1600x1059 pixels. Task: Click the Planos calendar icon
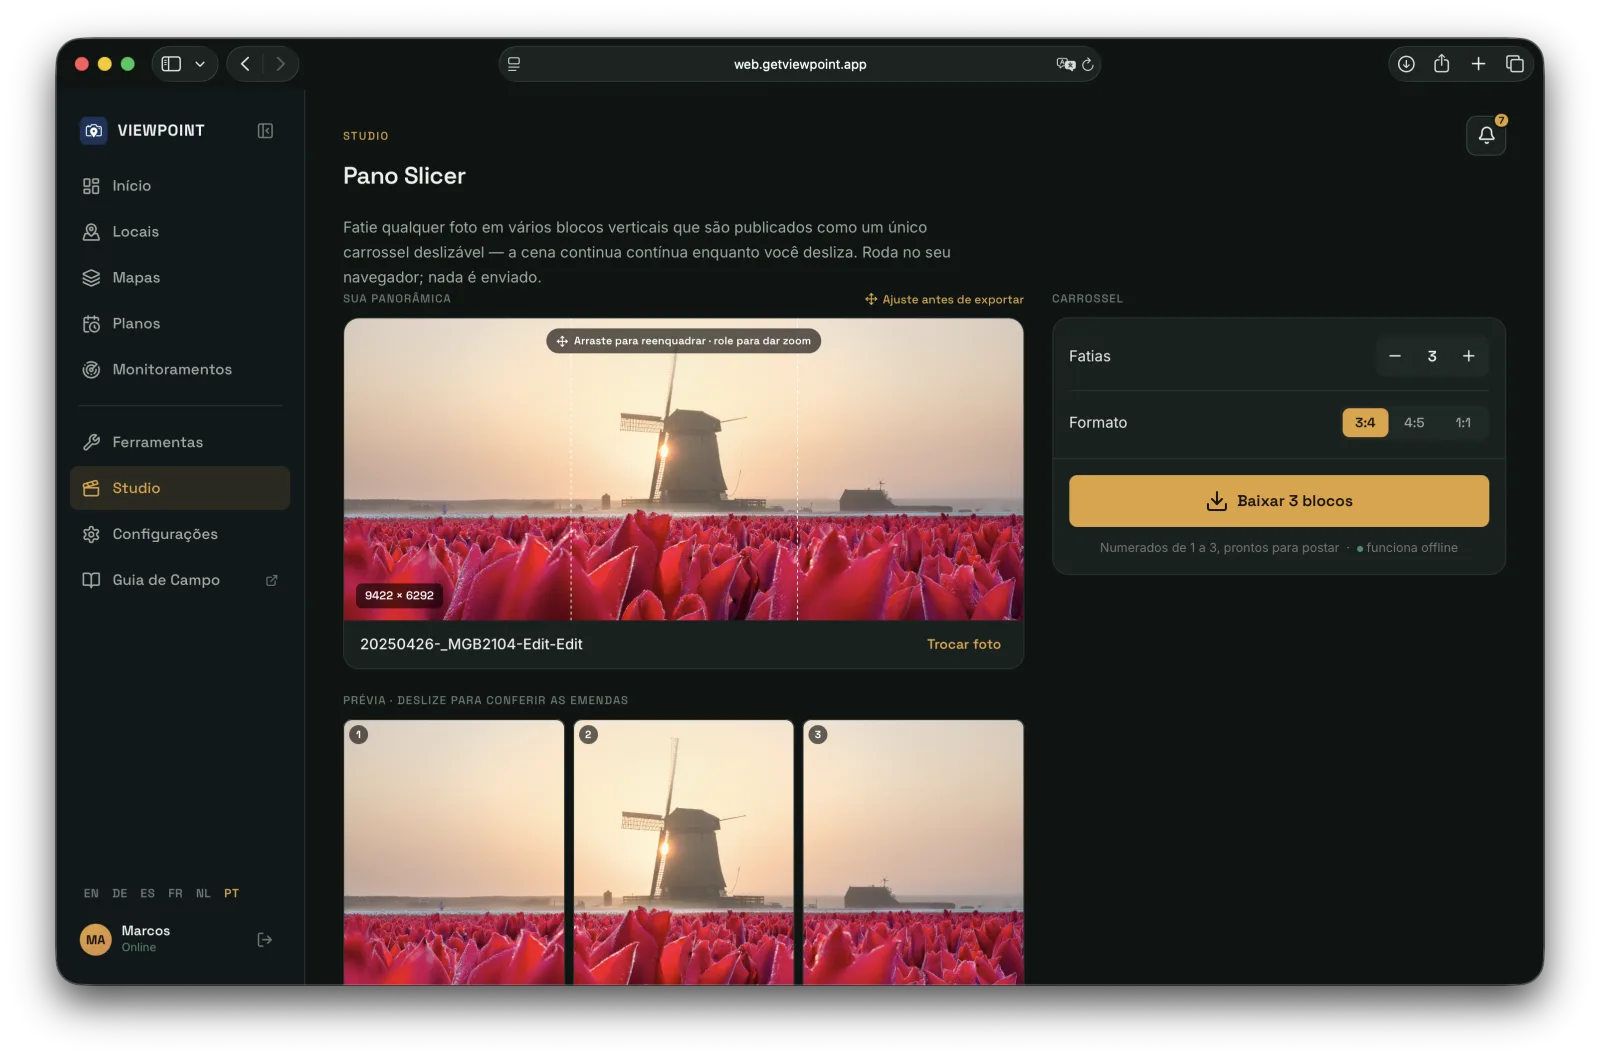coord(91,324)
